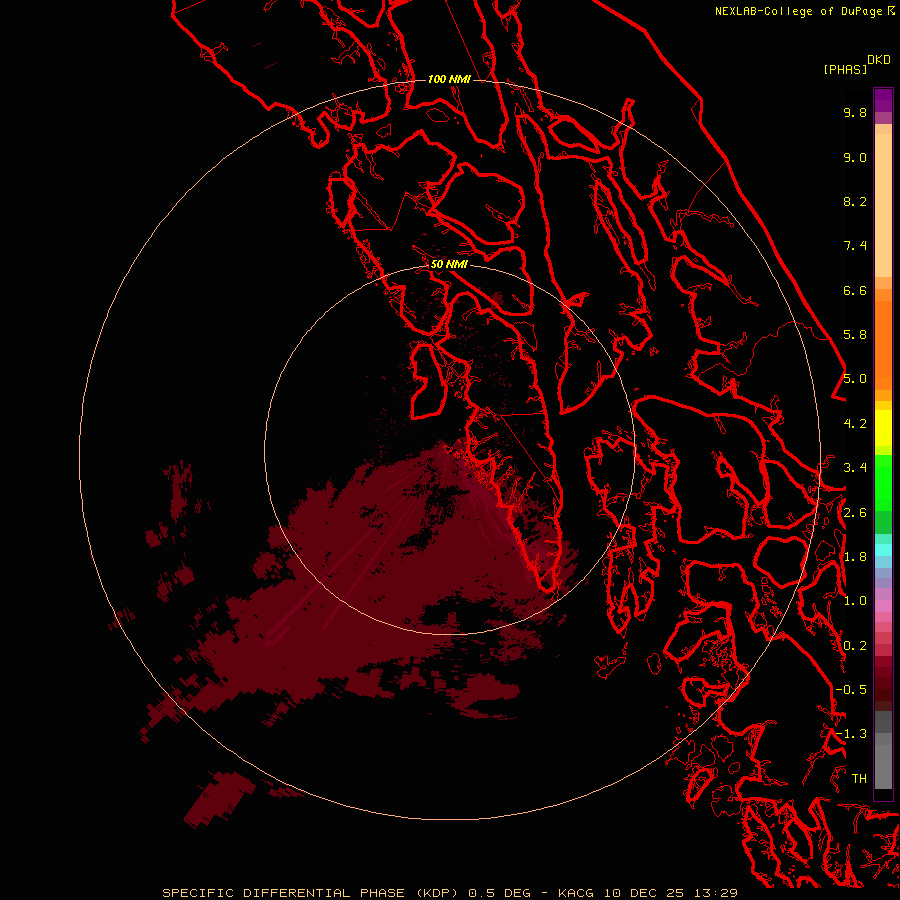This screenshot has height=900, width=900.
Task: Click the 1.0 color scale value
Action: (855, 601)
